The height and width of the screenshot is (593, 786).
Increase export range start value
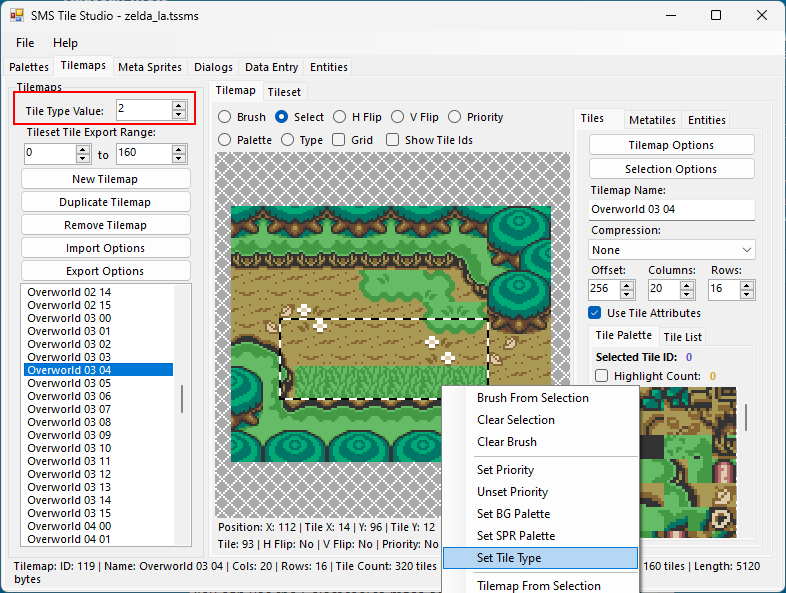point(83,149)
